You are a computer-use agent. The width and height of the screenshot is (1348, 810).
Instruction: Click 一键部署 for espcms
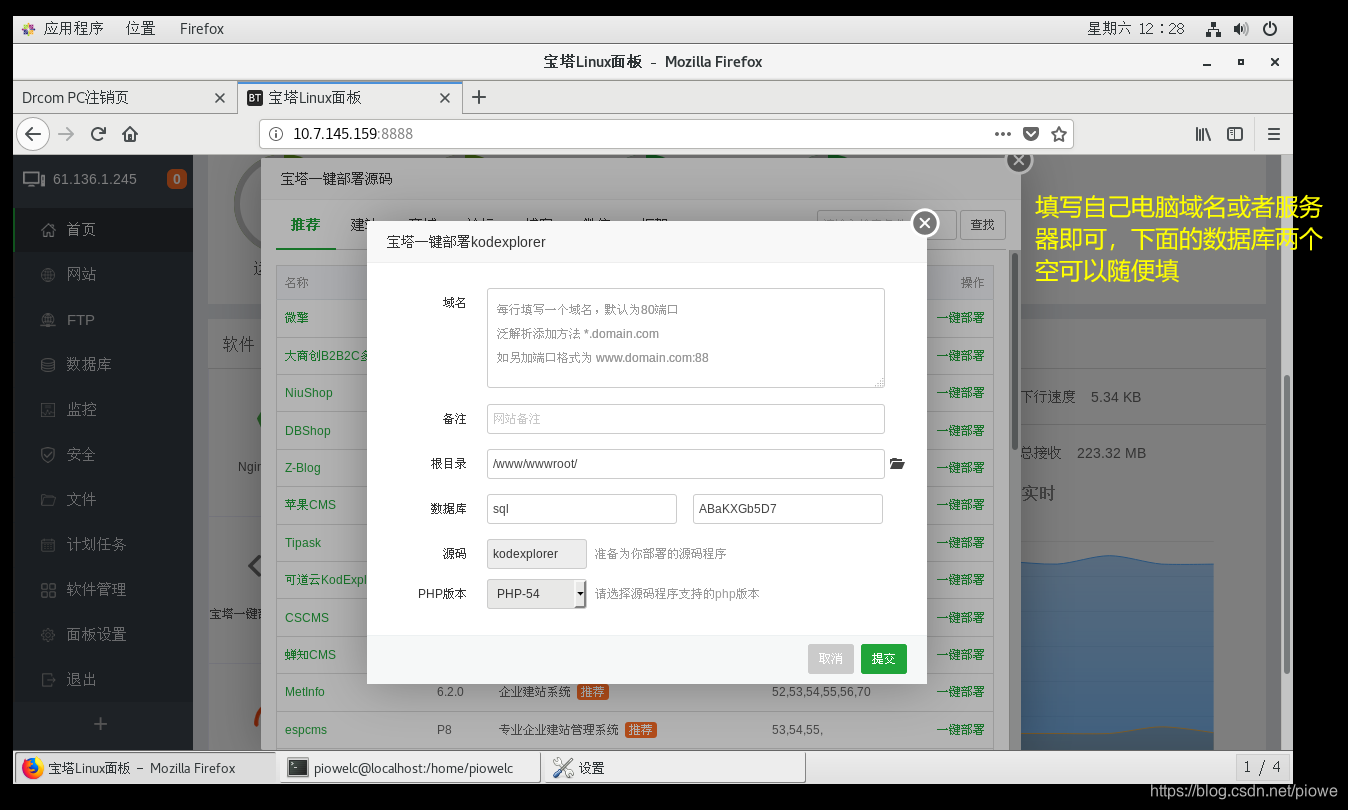(960, 730)
